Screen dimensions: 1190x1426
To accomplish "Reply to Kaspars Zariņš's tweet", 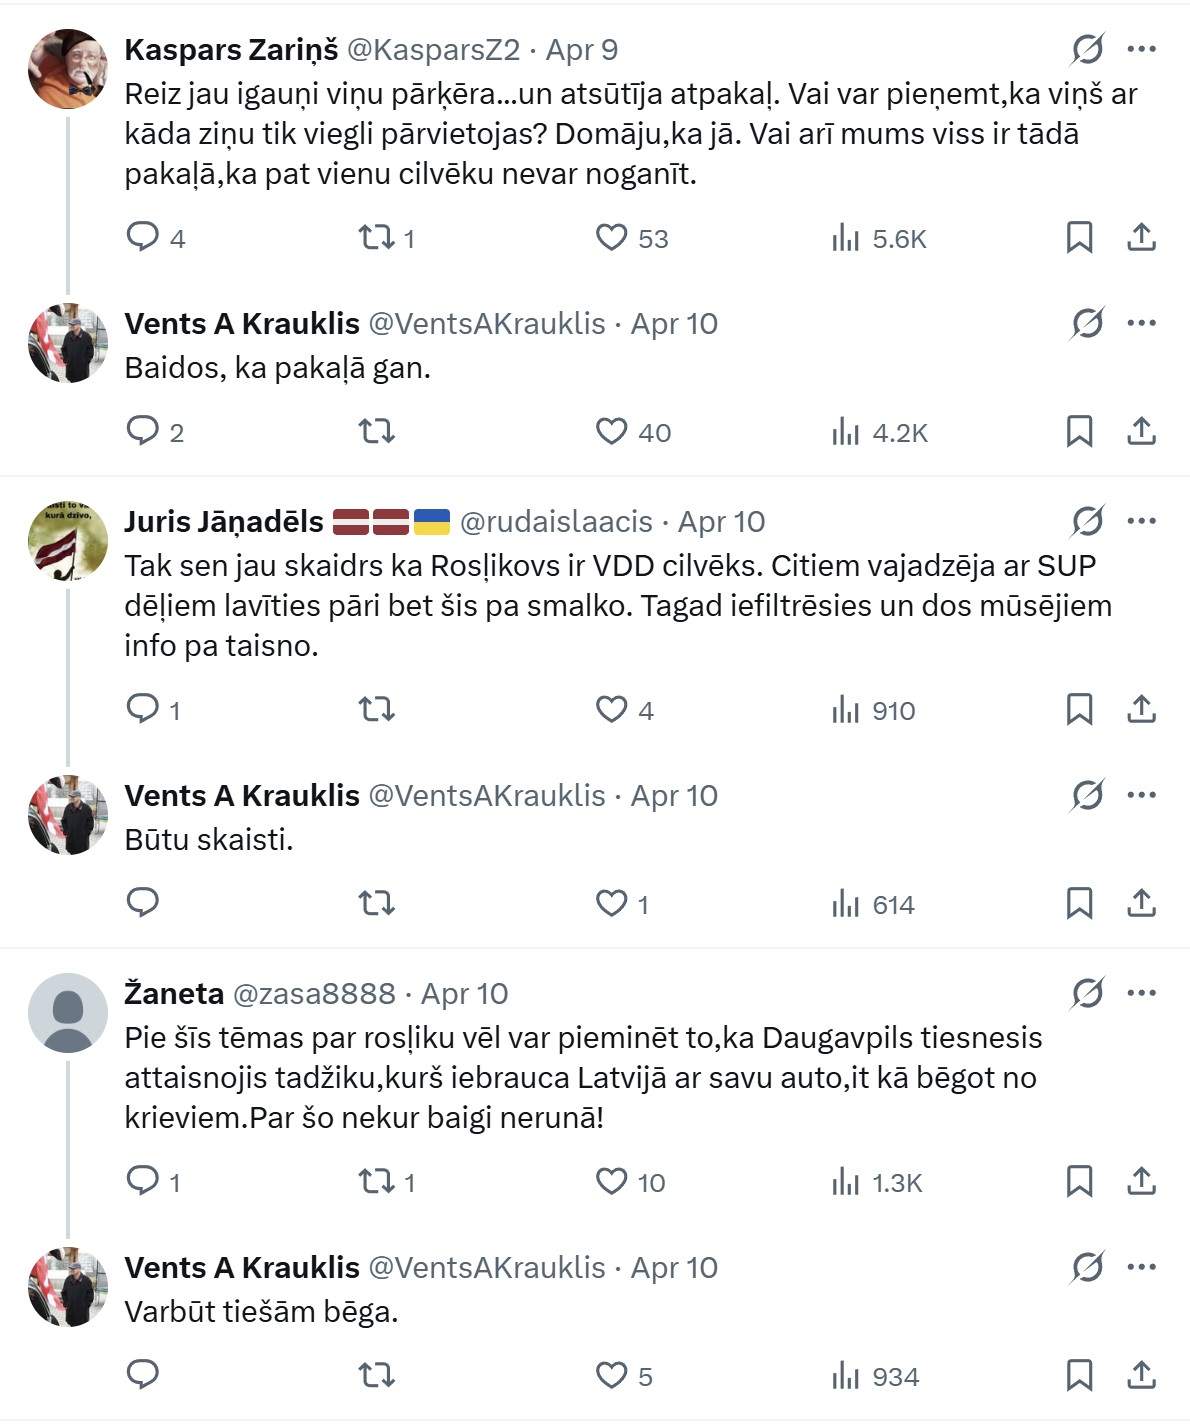I will [x=143, y=237].
